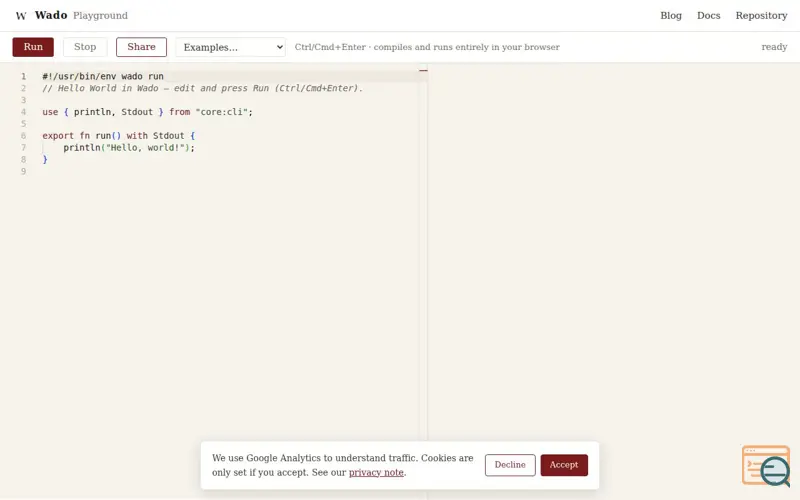
Task: Click the "ready" status text
Action: [x=774, y=47]
